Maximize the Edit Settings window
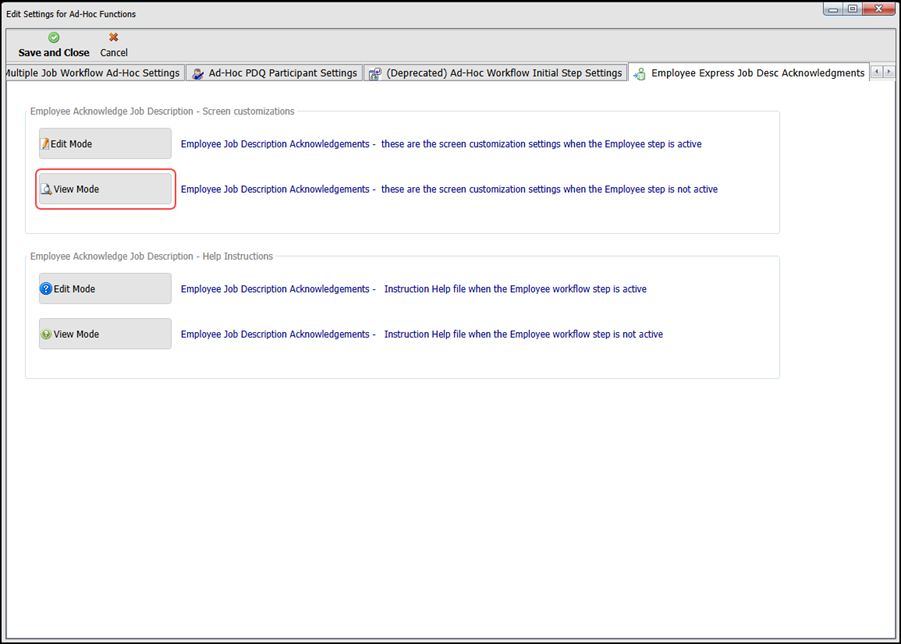 [852, 9]
